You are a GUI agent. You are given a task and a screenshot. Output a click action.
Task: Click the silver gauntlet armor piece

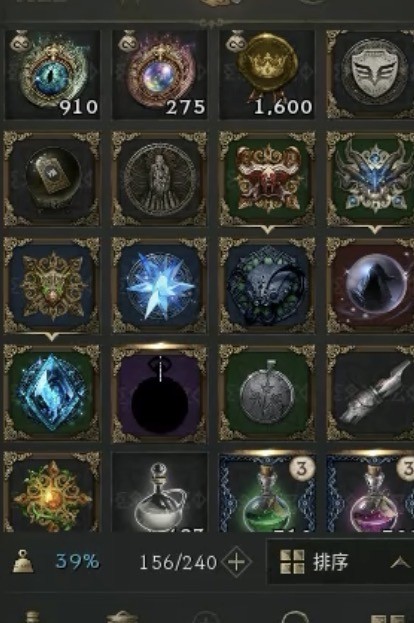pyautogui.click(x=370, y=393)
